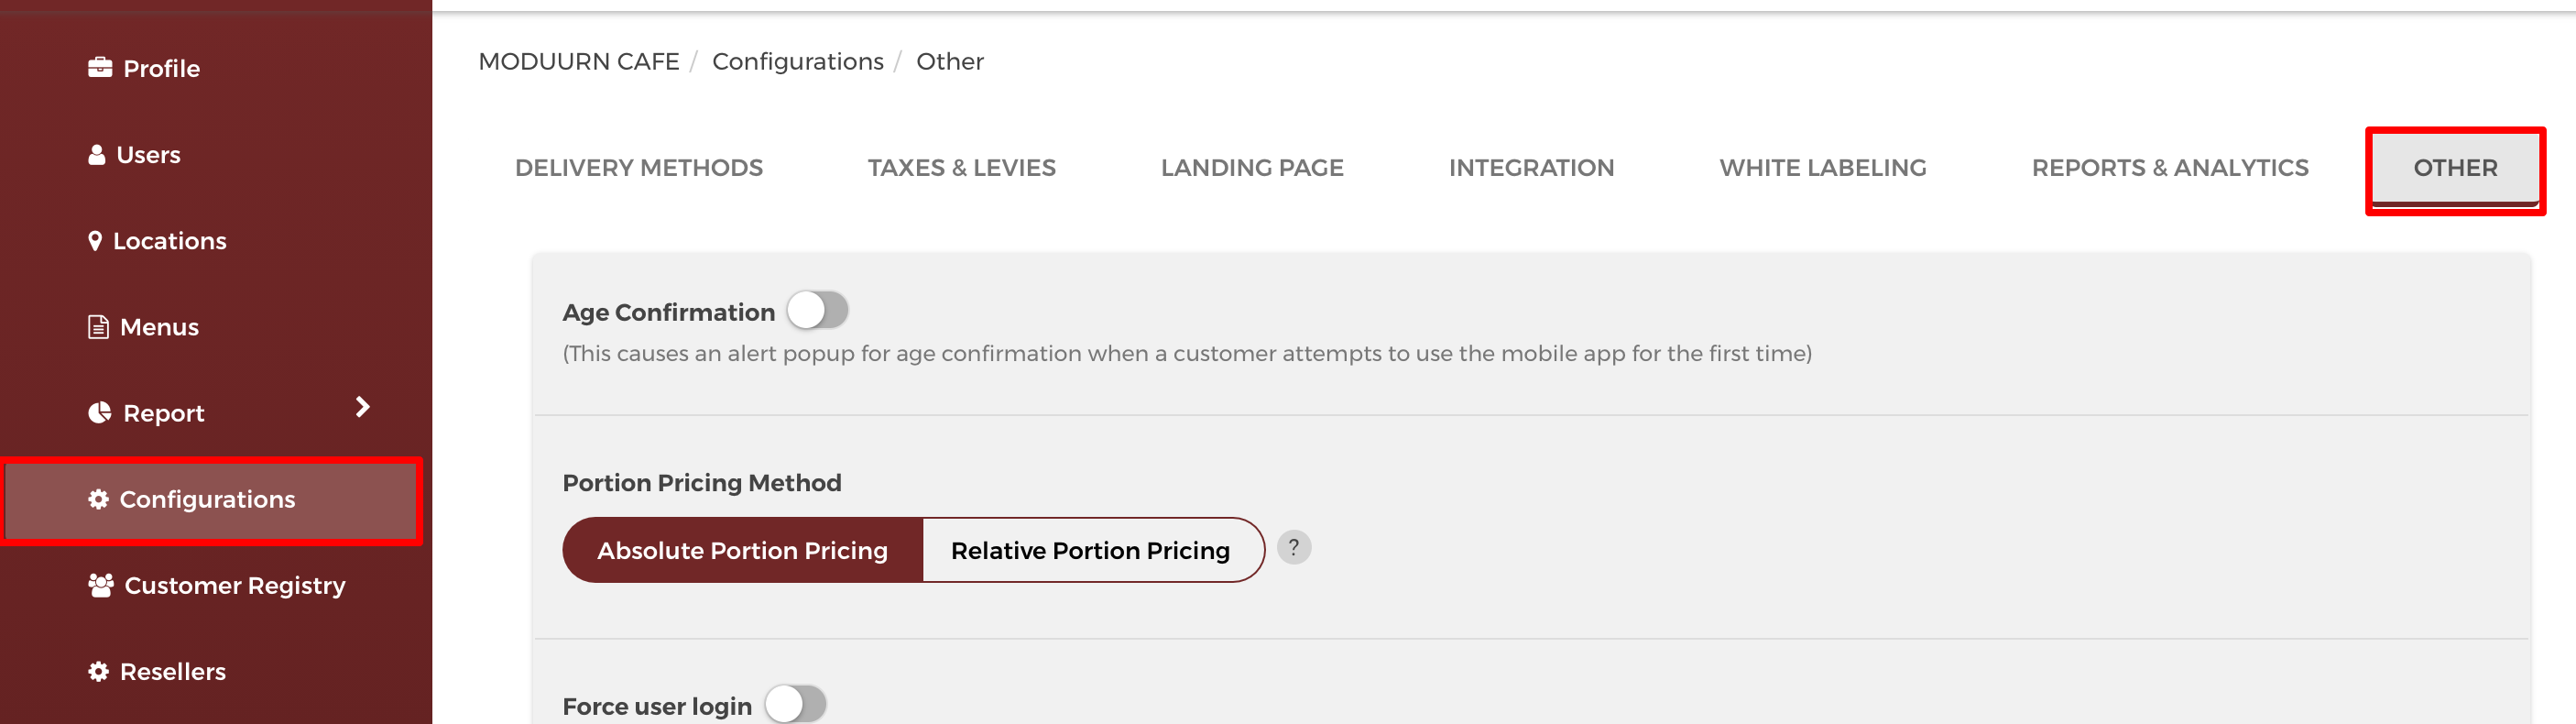
Task: Click the Configurations gear icon
Action: [x=98, y=499]
